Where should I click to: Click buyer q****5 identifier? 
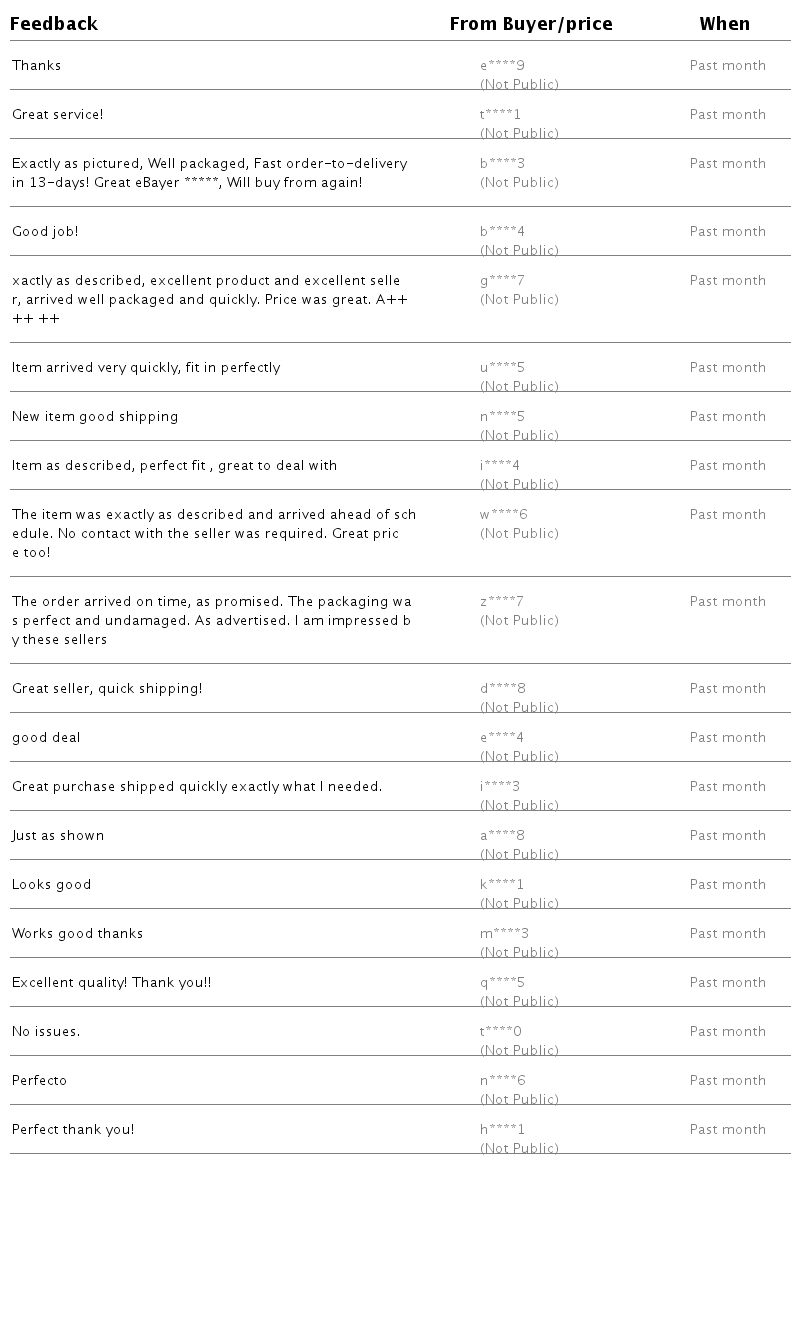tap(502, 983)
